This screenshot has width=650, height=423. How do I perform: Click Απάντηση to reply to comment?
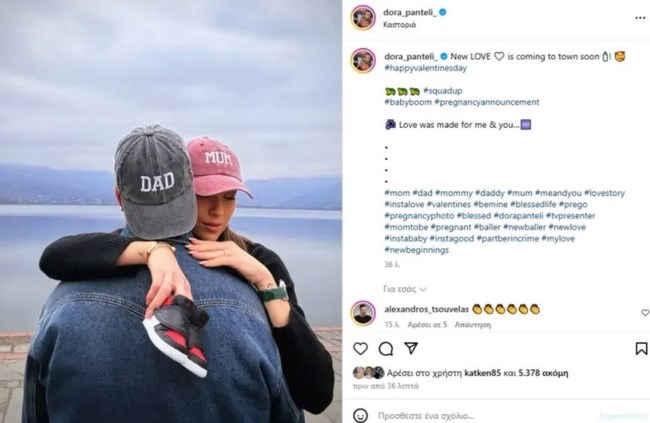[x=473, y=325]
